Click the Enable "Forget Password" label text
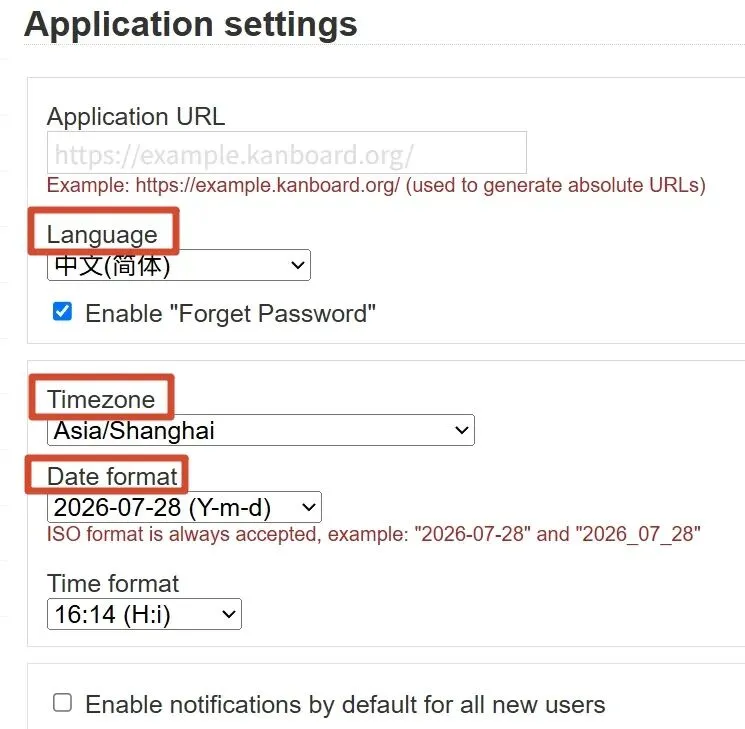Screen dimensions: 745x729 [230, 314]
